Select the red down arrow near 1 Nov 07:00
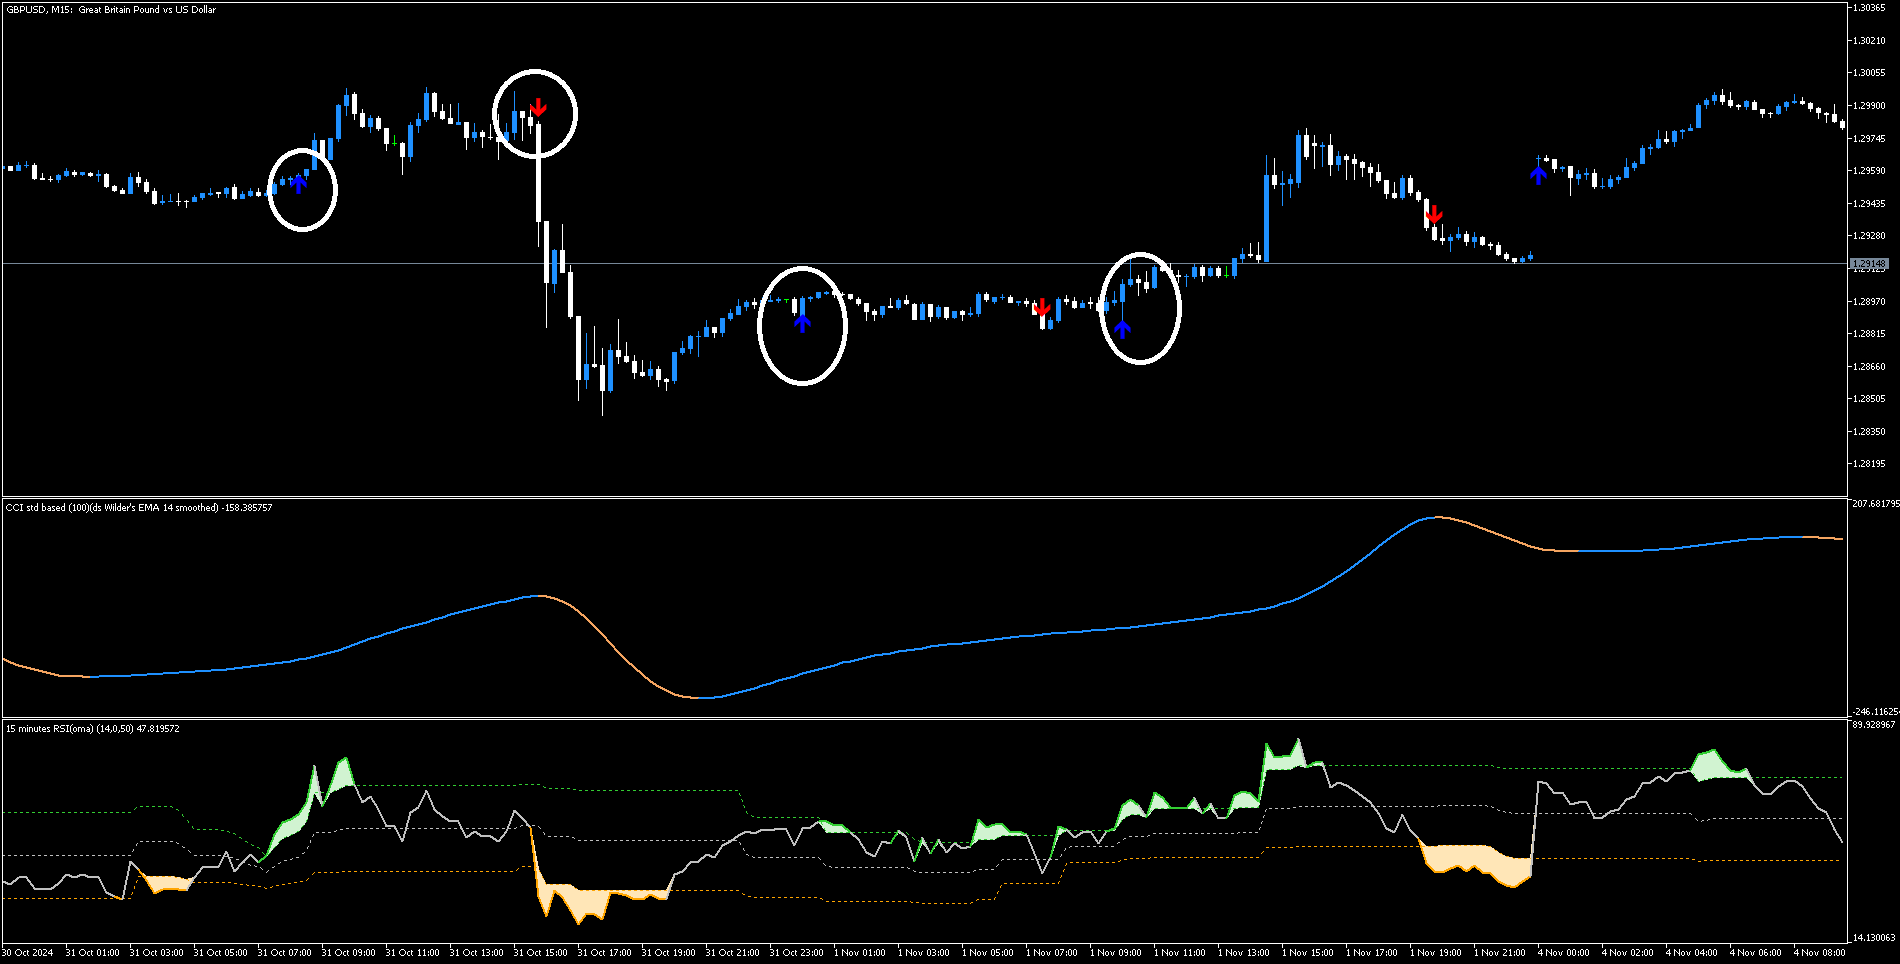This screenshot has height=964, width=1900. pyautogui.click(x=1041, y=307)
